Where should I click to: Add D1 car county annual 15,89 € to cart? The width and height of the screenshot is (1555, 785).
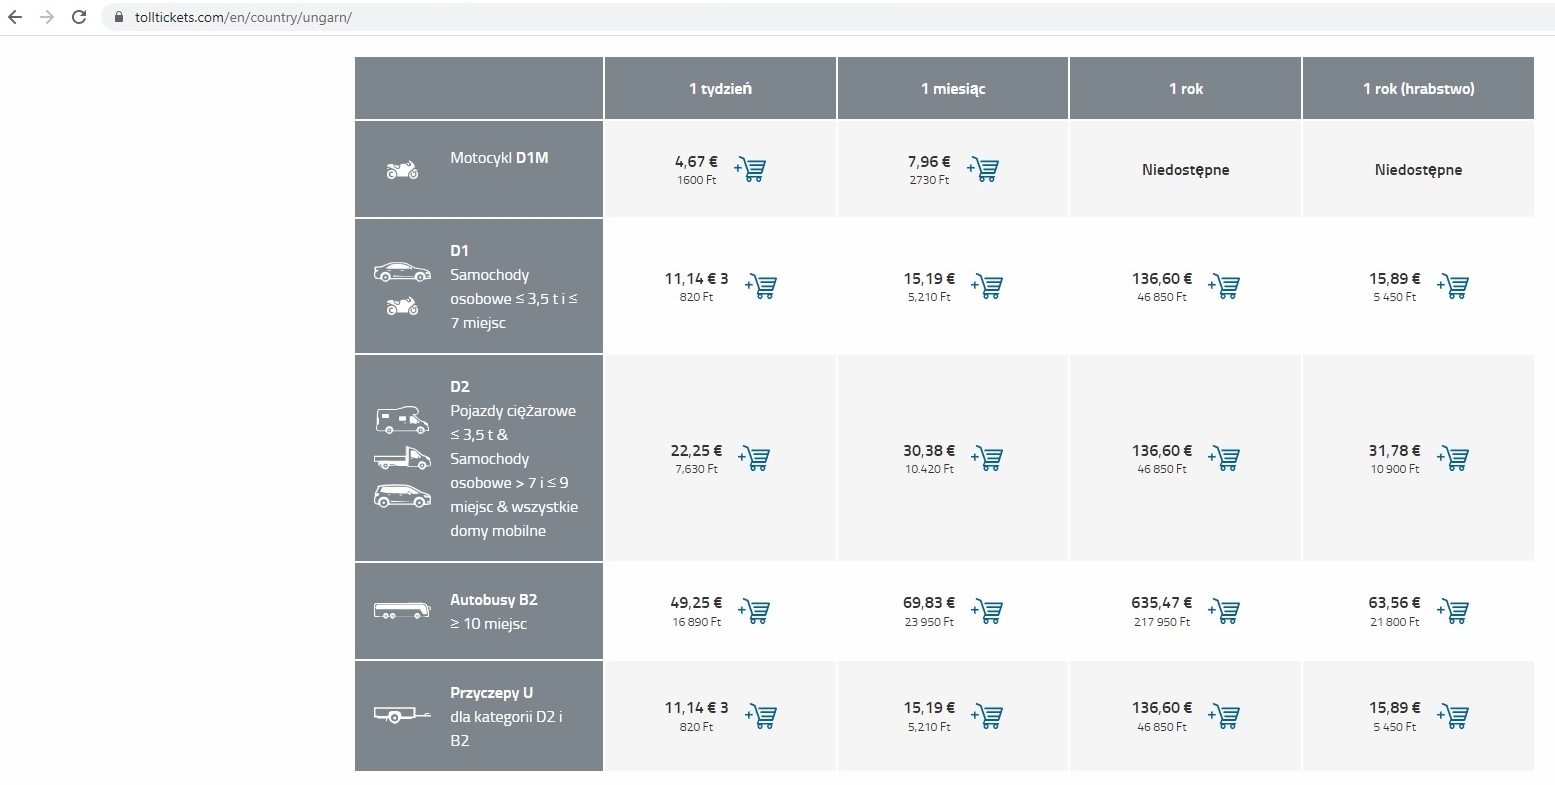[1454, 287]
